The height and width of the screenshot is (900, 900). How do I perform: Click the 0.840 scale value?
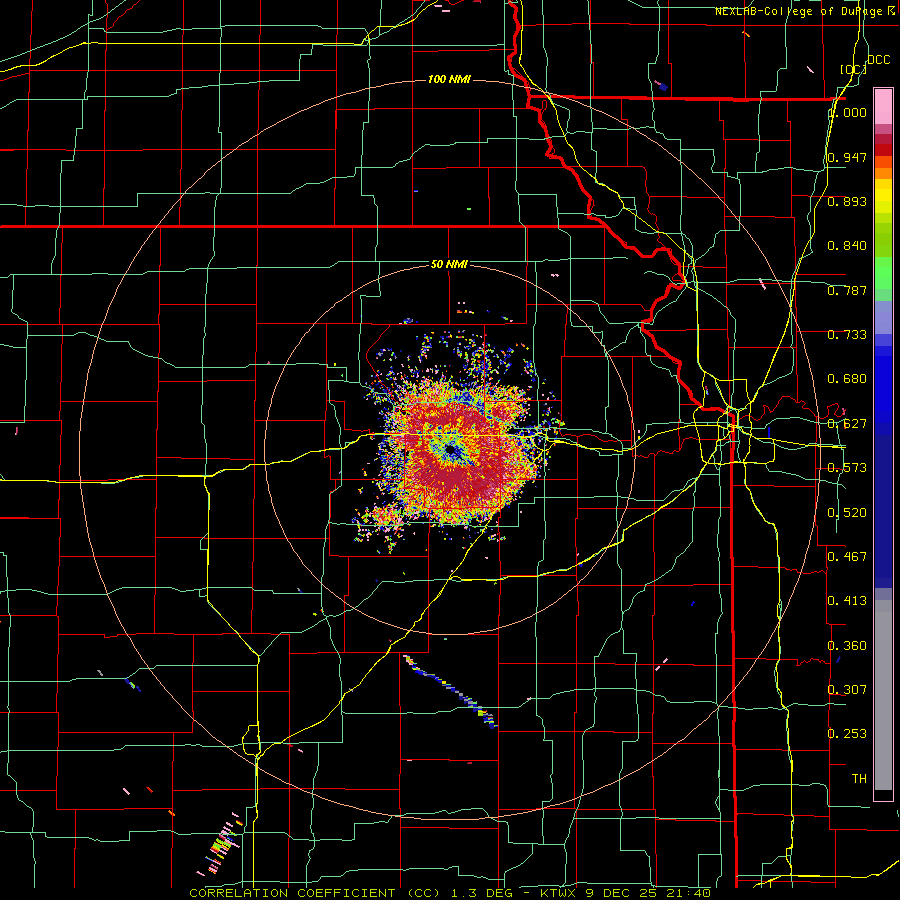847,246
